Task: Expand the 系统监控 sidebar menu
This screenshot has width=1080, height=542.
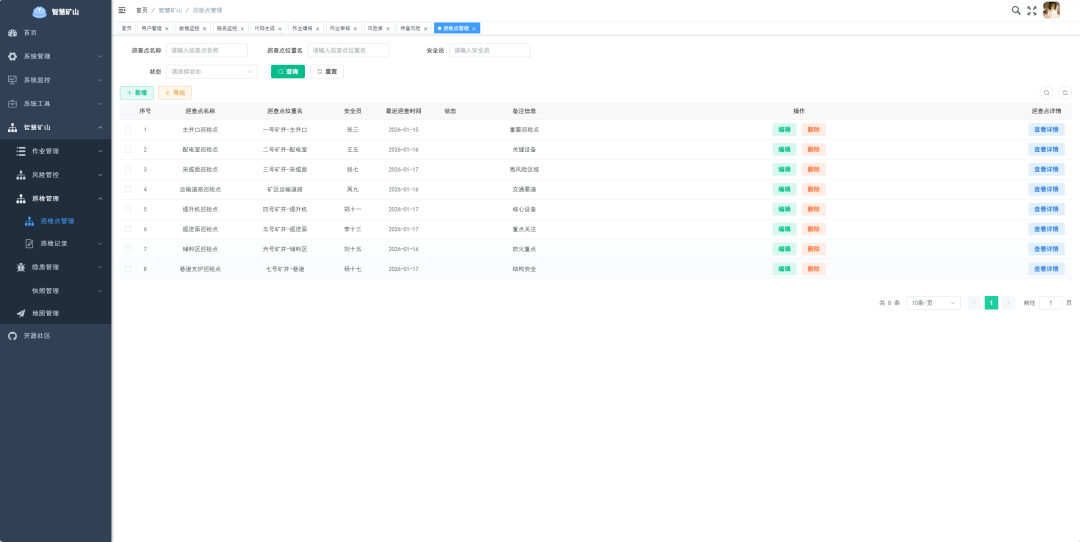Action: tap(100, 80)
